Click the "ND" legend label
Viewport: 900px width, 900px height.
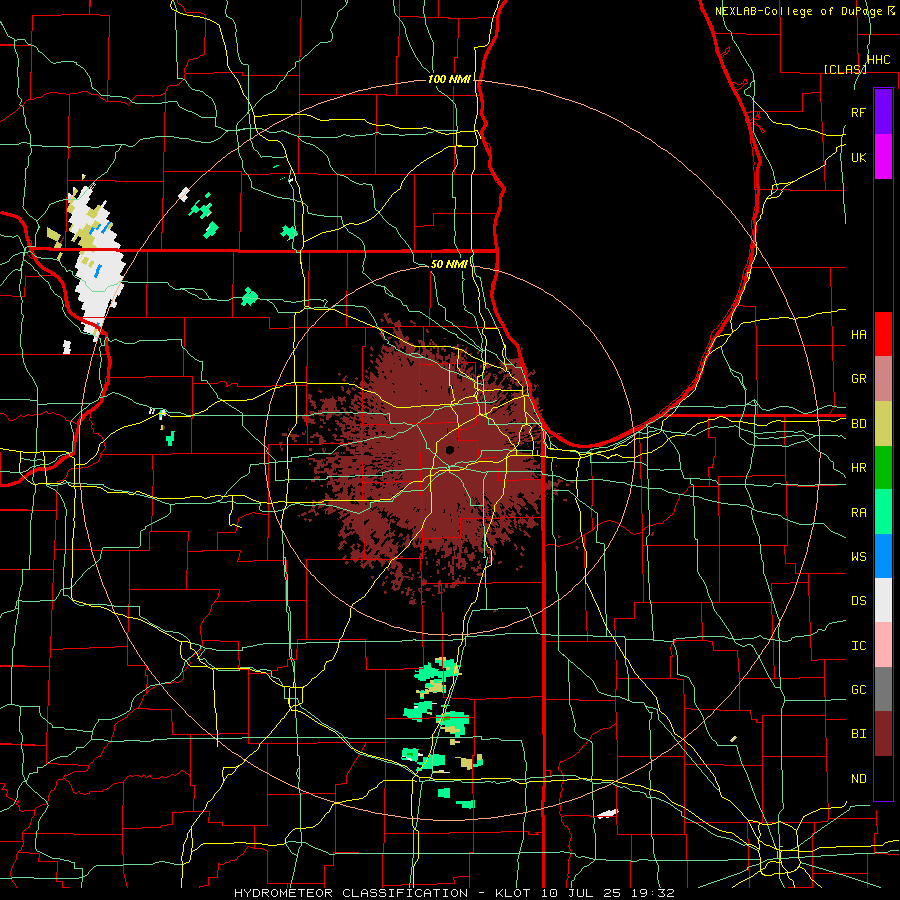[858, 779]
